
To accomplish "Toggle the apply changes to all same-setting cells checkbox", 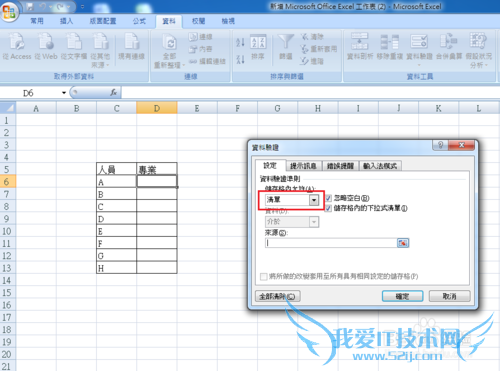I will (263, 276).
